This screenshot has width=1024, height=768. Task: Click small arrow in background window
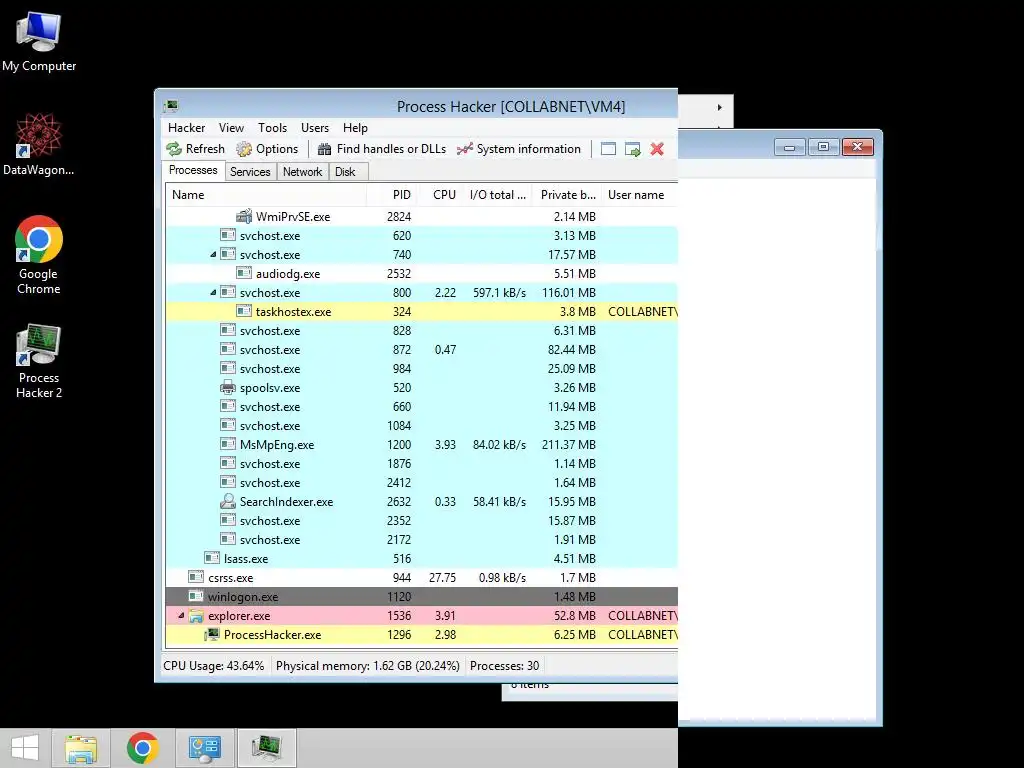720,107
